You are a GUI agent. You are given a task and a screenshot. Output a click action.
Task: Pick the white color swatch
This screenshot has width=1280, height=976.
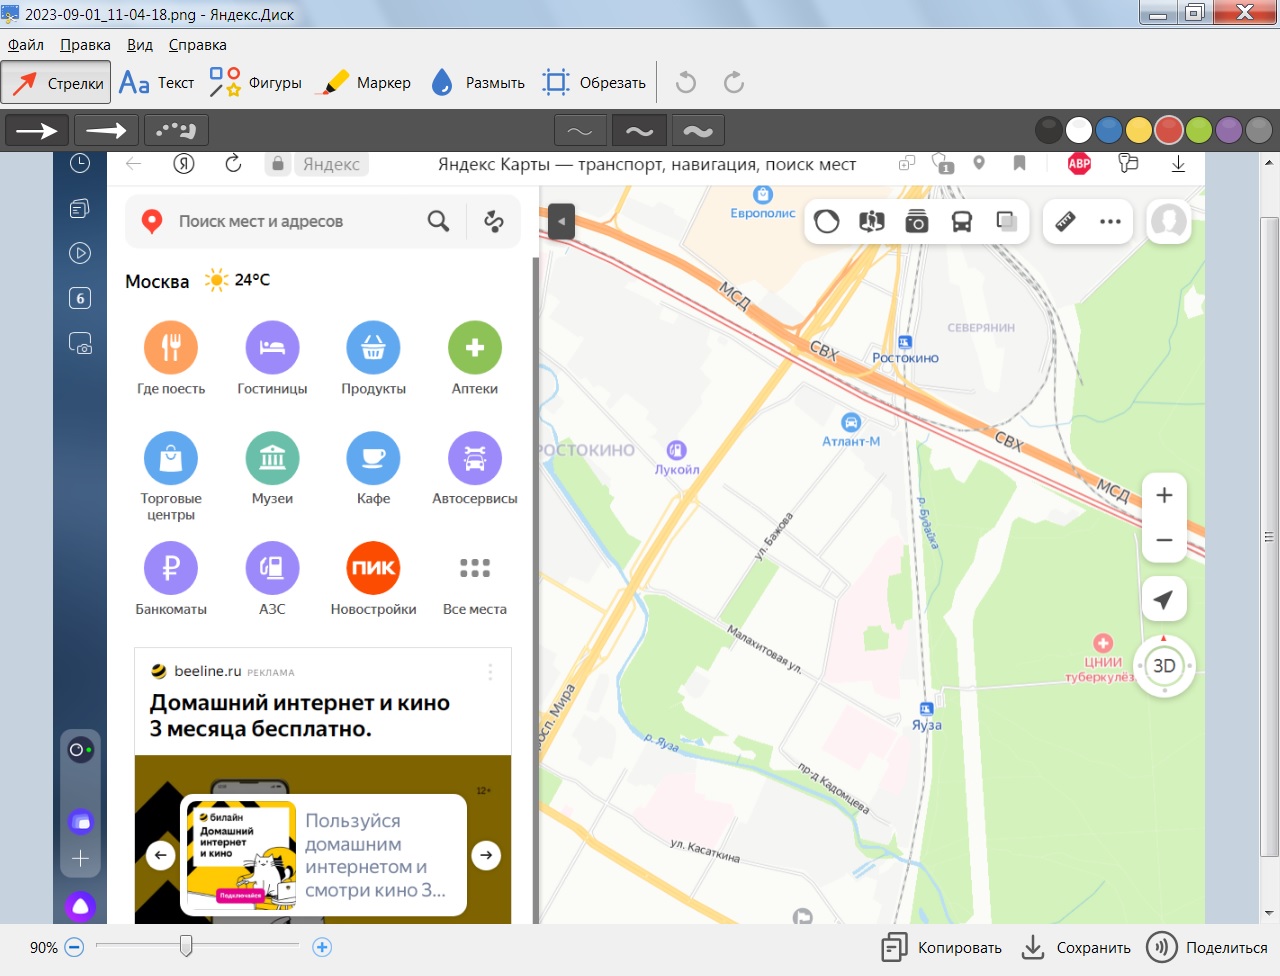(1078, 130)
